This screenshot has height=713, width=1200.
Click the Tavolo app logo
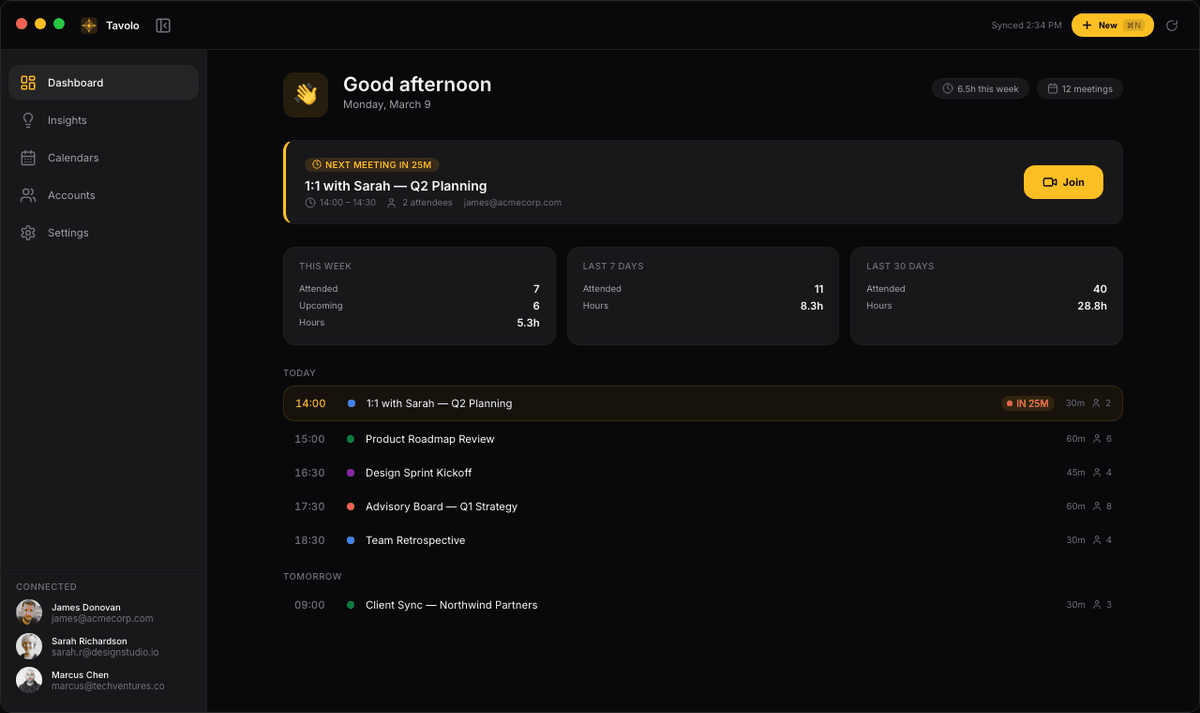[x=88, y=25]
